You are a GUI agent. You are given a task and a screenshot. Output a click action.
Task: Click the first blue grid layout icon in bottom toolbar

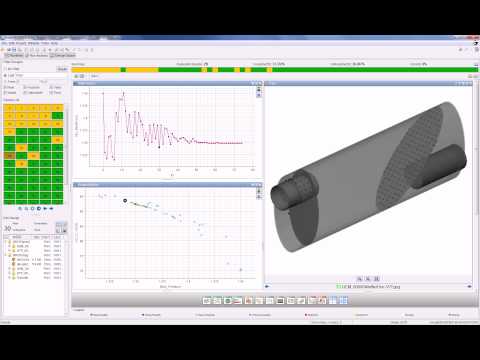point(333,301)
